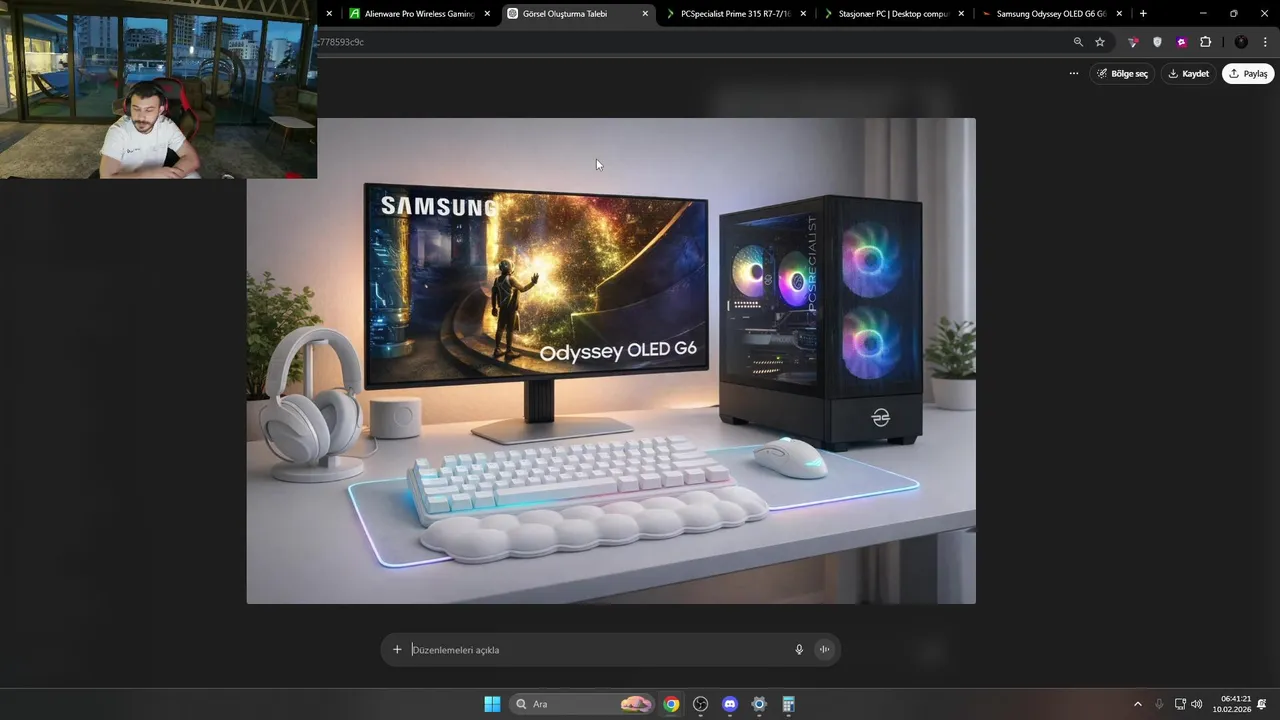Open the Extensions puzzle-piece menu
The image size is (1280, 720).
[x=1205, y=42]
